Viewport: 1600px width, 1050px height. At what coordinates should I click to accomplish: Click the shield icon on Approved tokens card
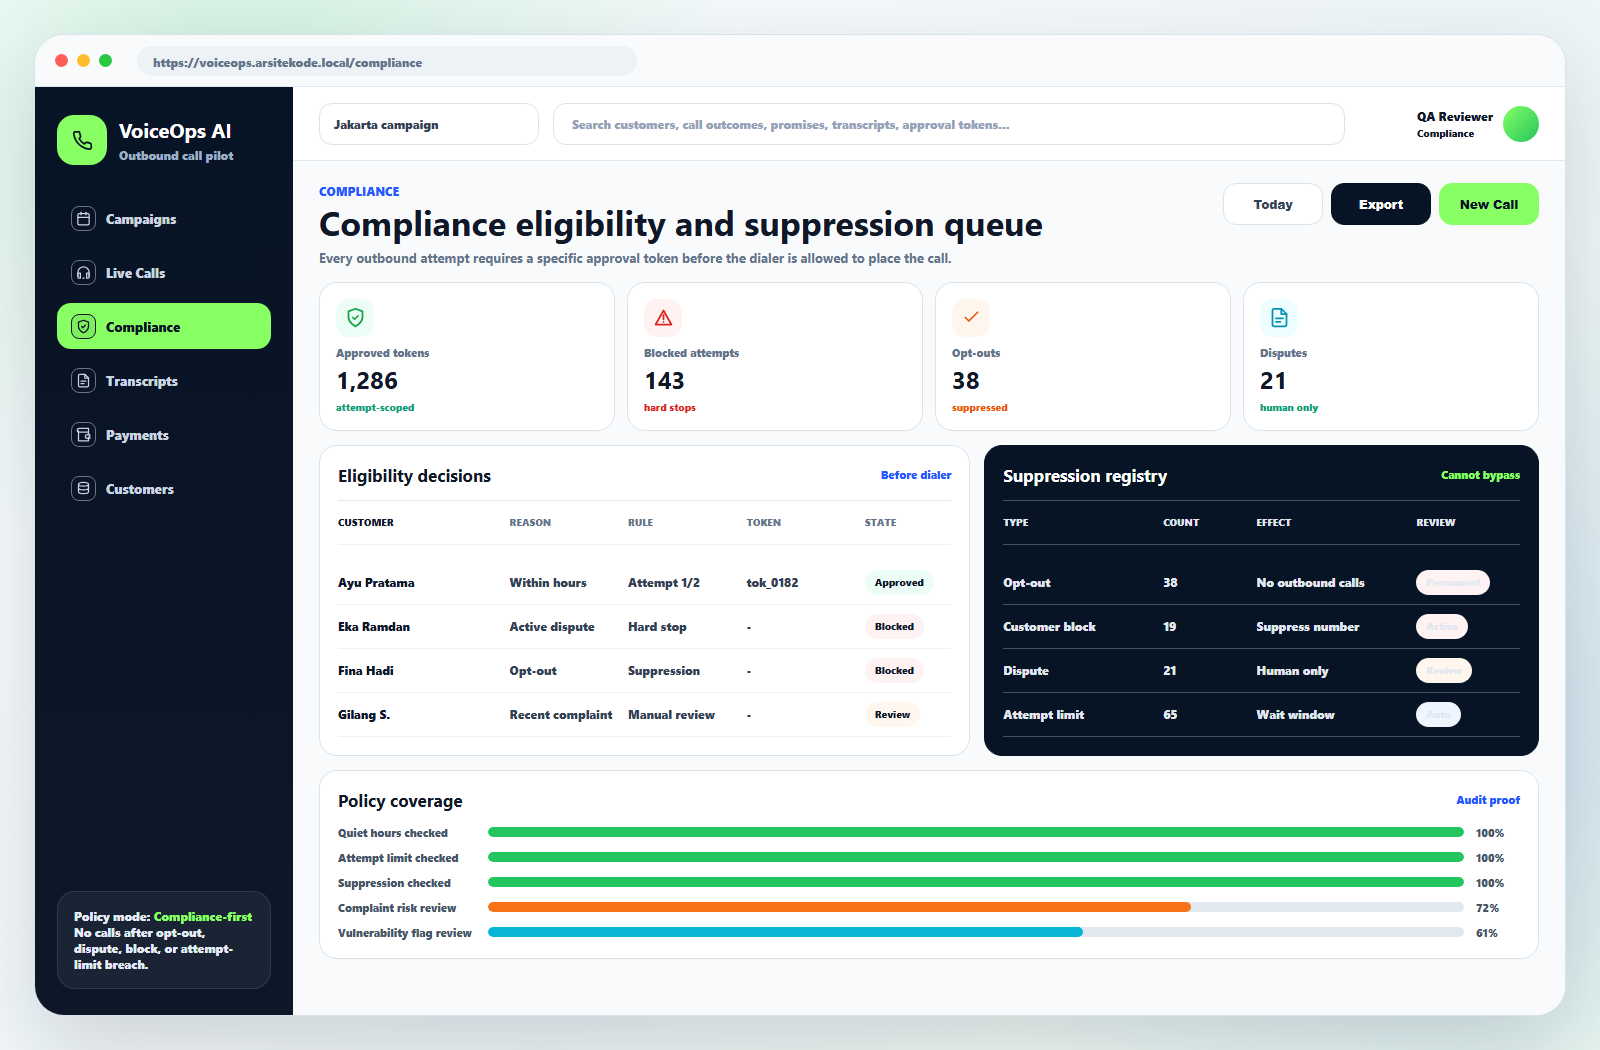[355, 318]
